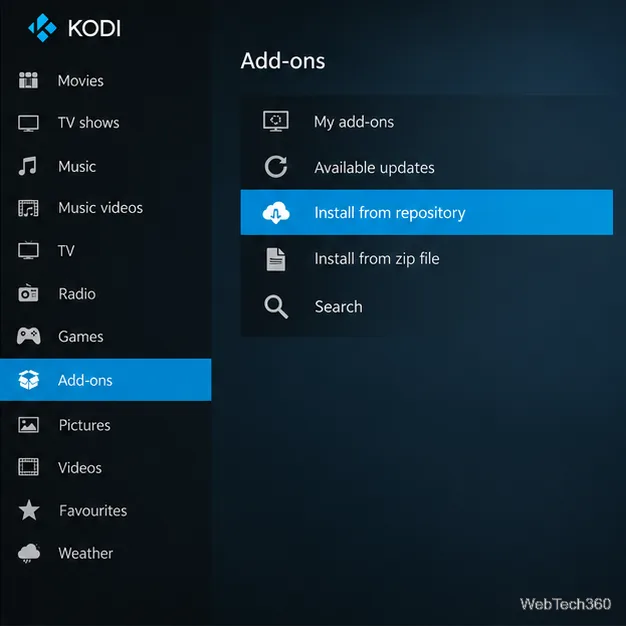The height and width of the screenshot is (626, 626).
Task: Open the Music section label
Action: click(x=77, y=166)
